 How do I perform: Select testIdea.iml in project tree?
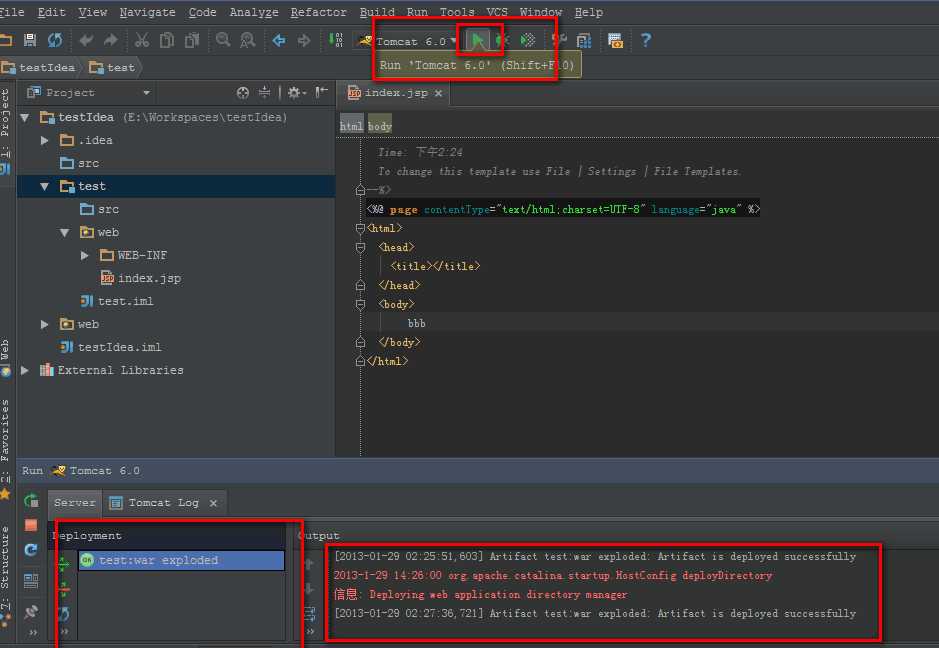tap(111, 347)
